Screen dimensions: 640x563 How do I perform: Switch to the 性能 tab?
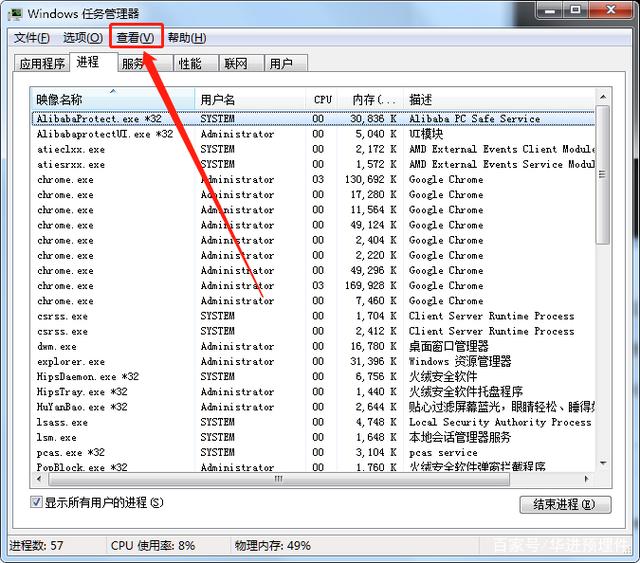pyautogui.click(x=196, y=63)
